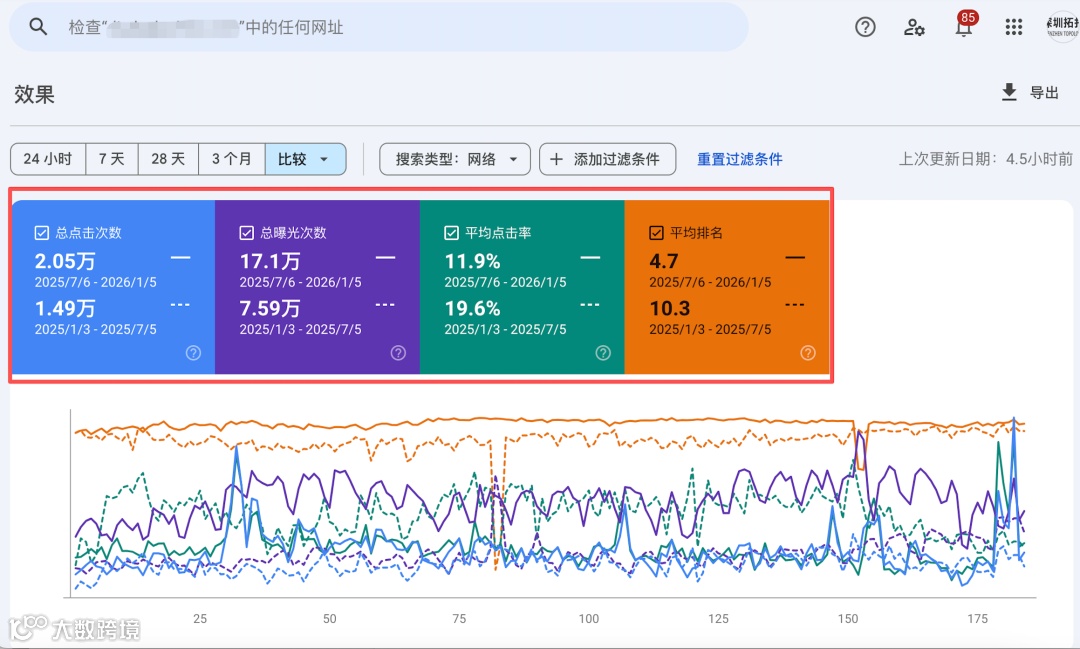Image resolution: width=1080 pixels, height=649 pixels.
Task: Open the Google apps grid icon
Action: point(1014,27)
